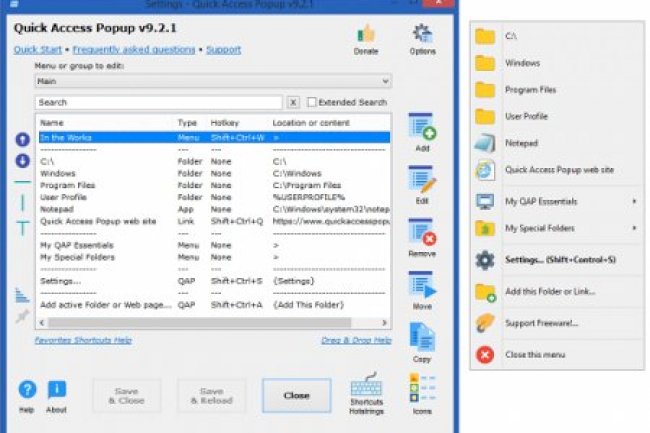Screen dimensions: 650x433
Task: Click the Copy favorite icon
Action: [422, 337]
